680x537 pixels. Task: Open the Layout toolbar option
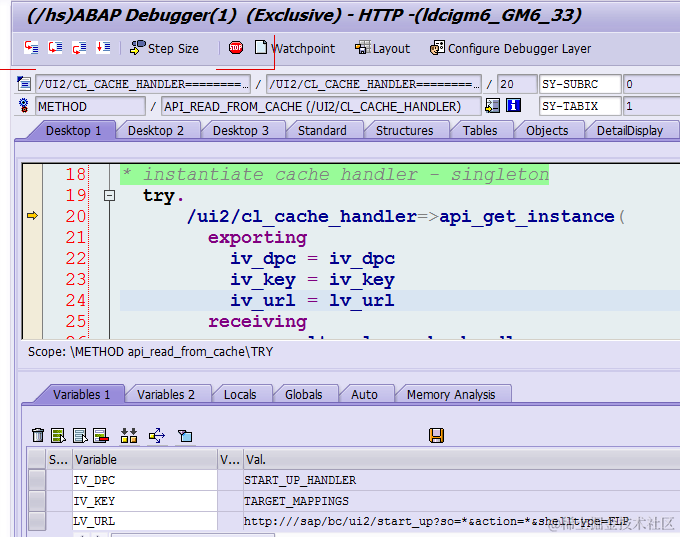click(382, 48)
